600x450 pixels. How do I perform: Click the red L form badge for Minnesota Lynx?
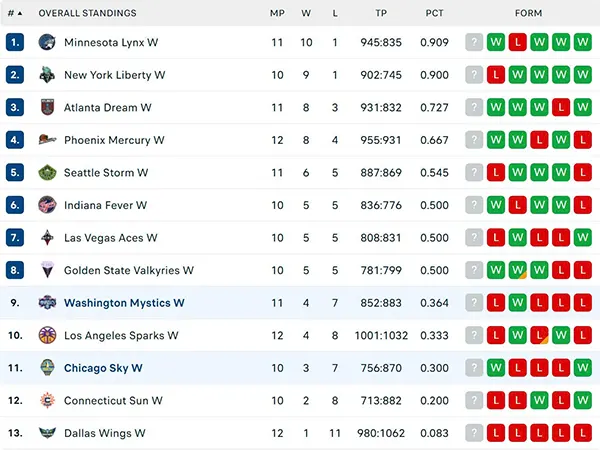(x=517, y=42)
